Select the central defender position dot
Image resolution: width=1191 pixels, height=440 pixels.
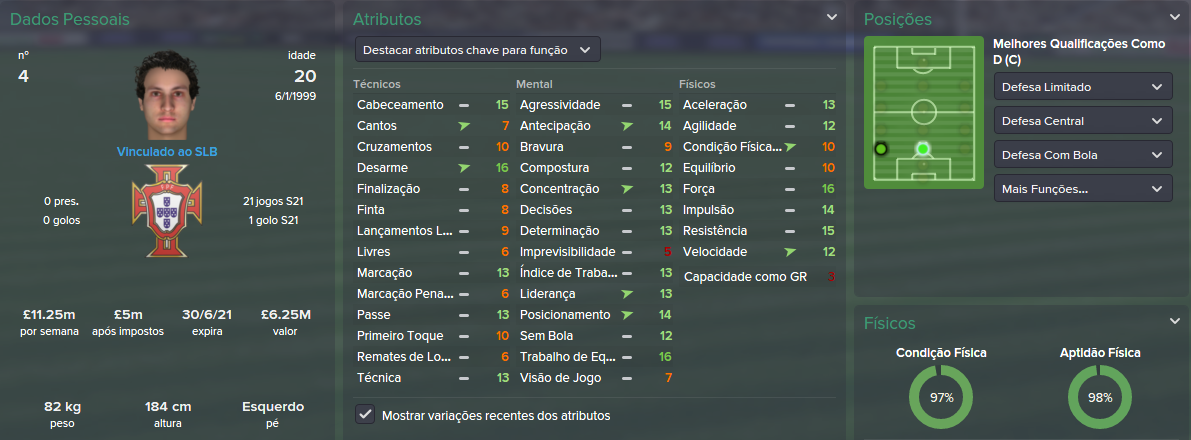pyautogui.click(x=923, y=149)
